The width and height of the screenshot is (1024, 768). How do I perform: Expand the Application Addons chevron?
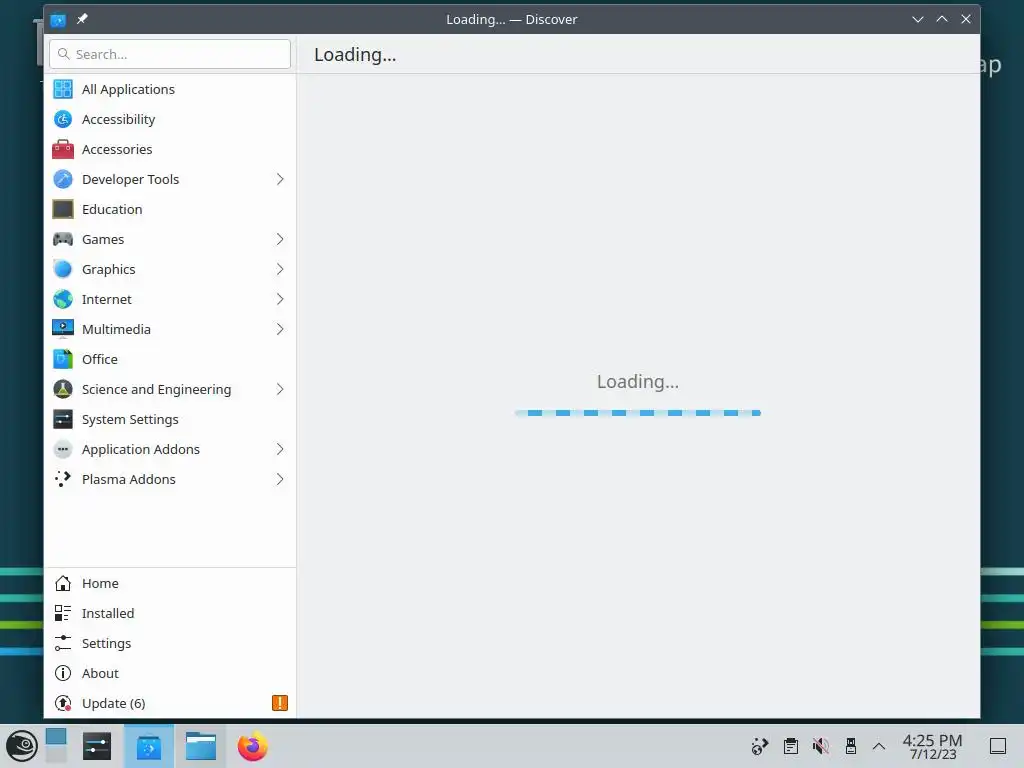(280, 449)
